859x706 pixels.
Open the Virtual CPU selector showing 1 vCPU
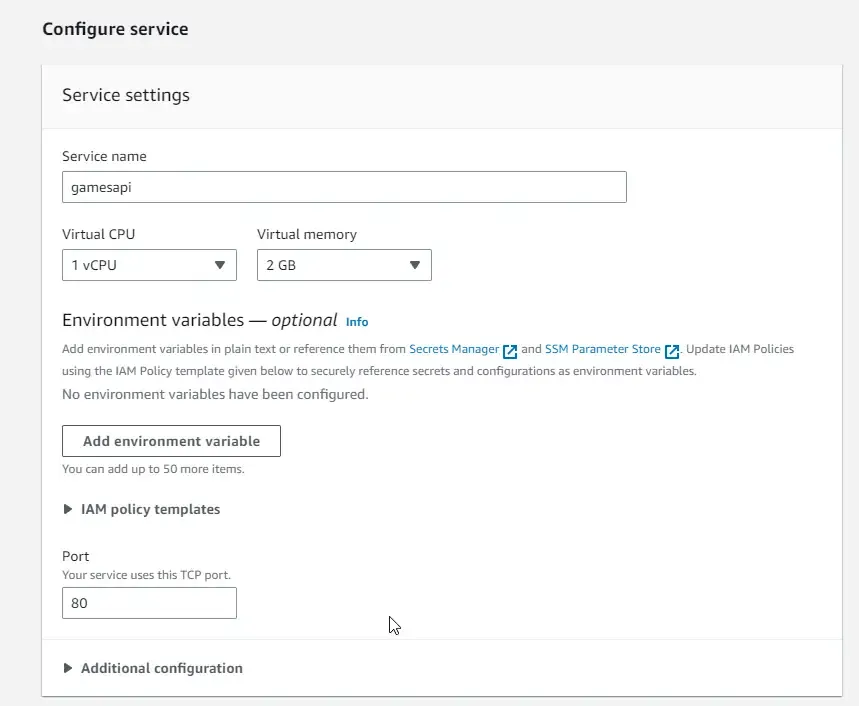tap(148, 265)
